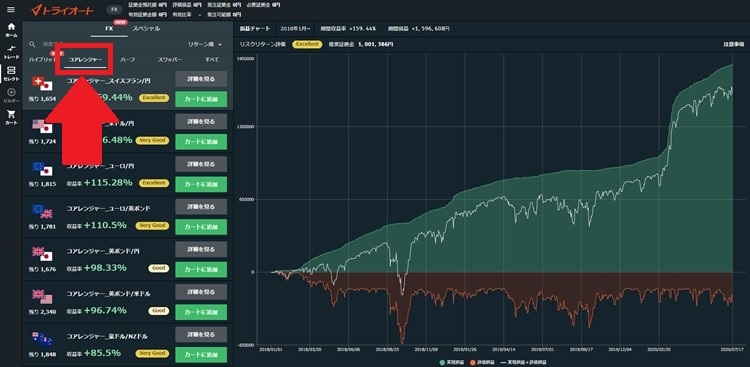This screenshot has height=367, width=750.
Task: Click euro/yen flag icon
Action: [x=42, y=168]
